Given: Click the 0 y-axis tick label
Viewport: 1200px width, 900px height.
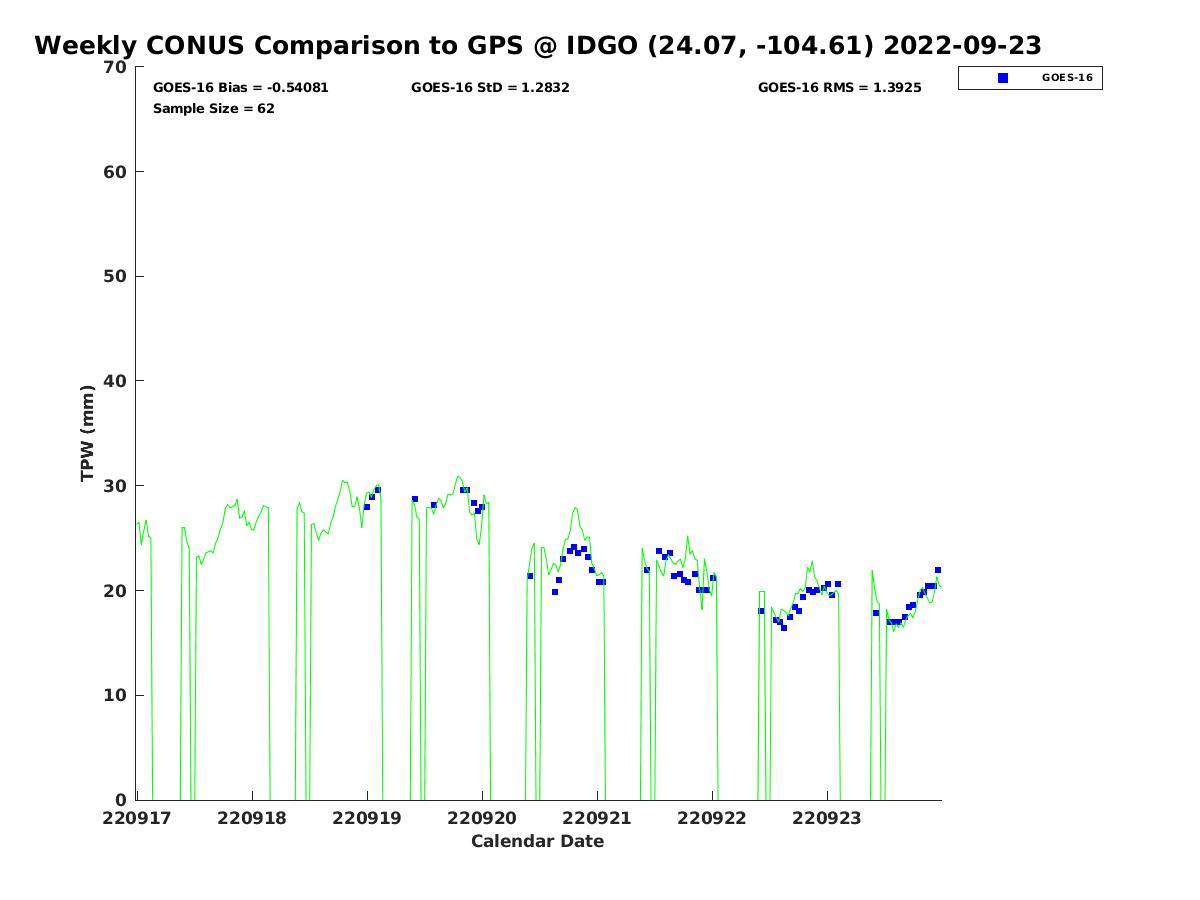Looking at the screenshot, I should click(122, 800).
